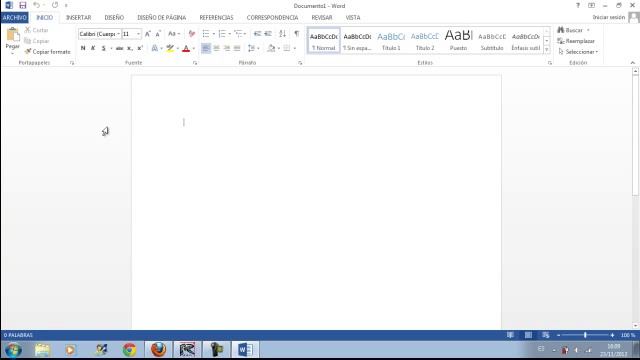Switch to DISEÑO DE PÁGINA tab
Image resolution: width=640 pixels, height=360 pixels.
click(162, 18)
